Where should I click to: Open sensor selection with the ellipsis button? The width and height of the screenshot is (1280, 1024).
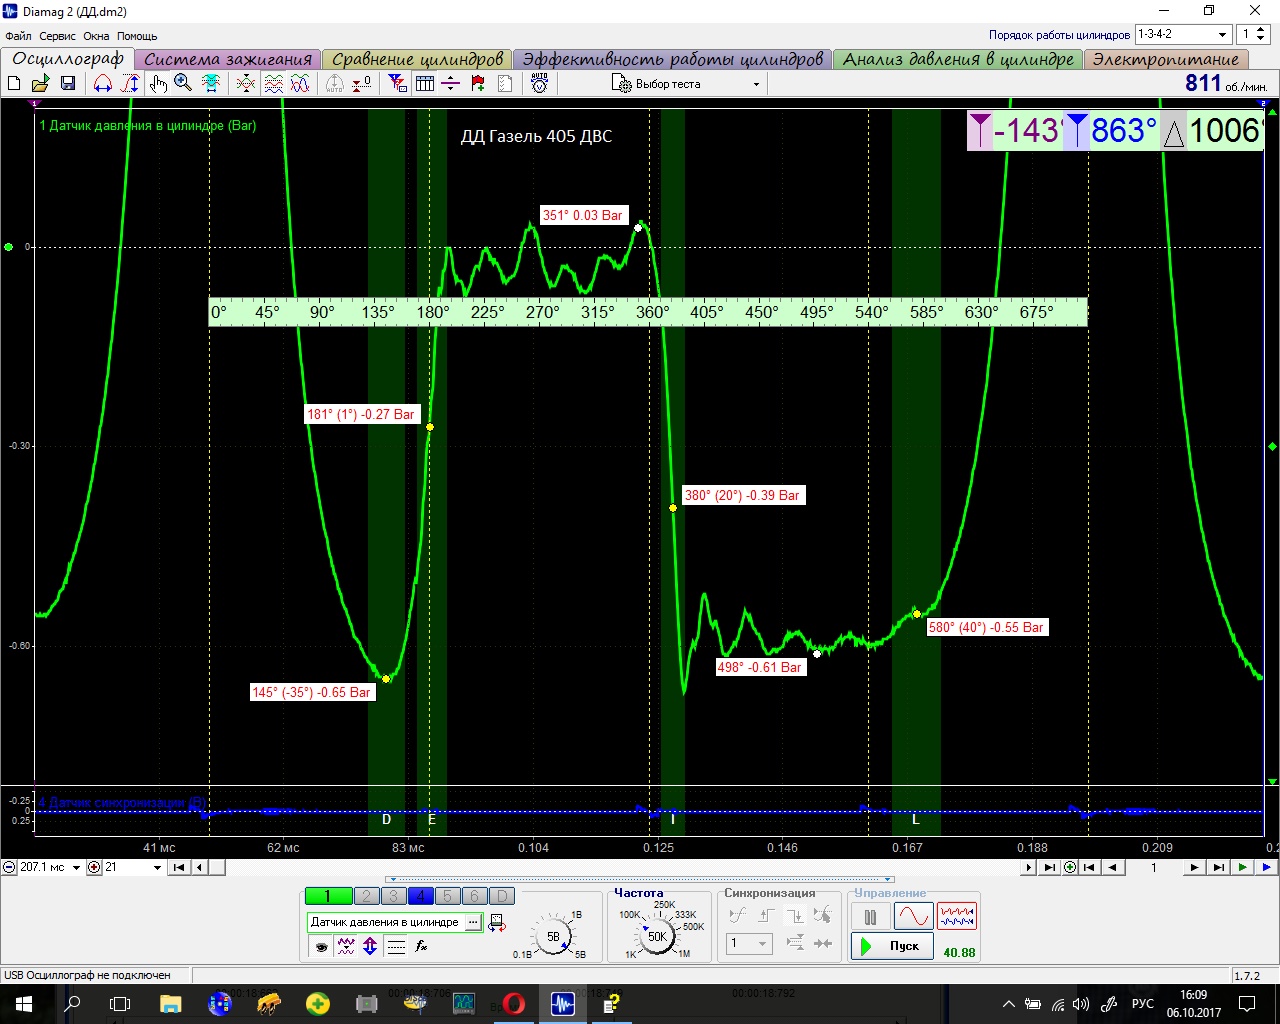[473, 922]
